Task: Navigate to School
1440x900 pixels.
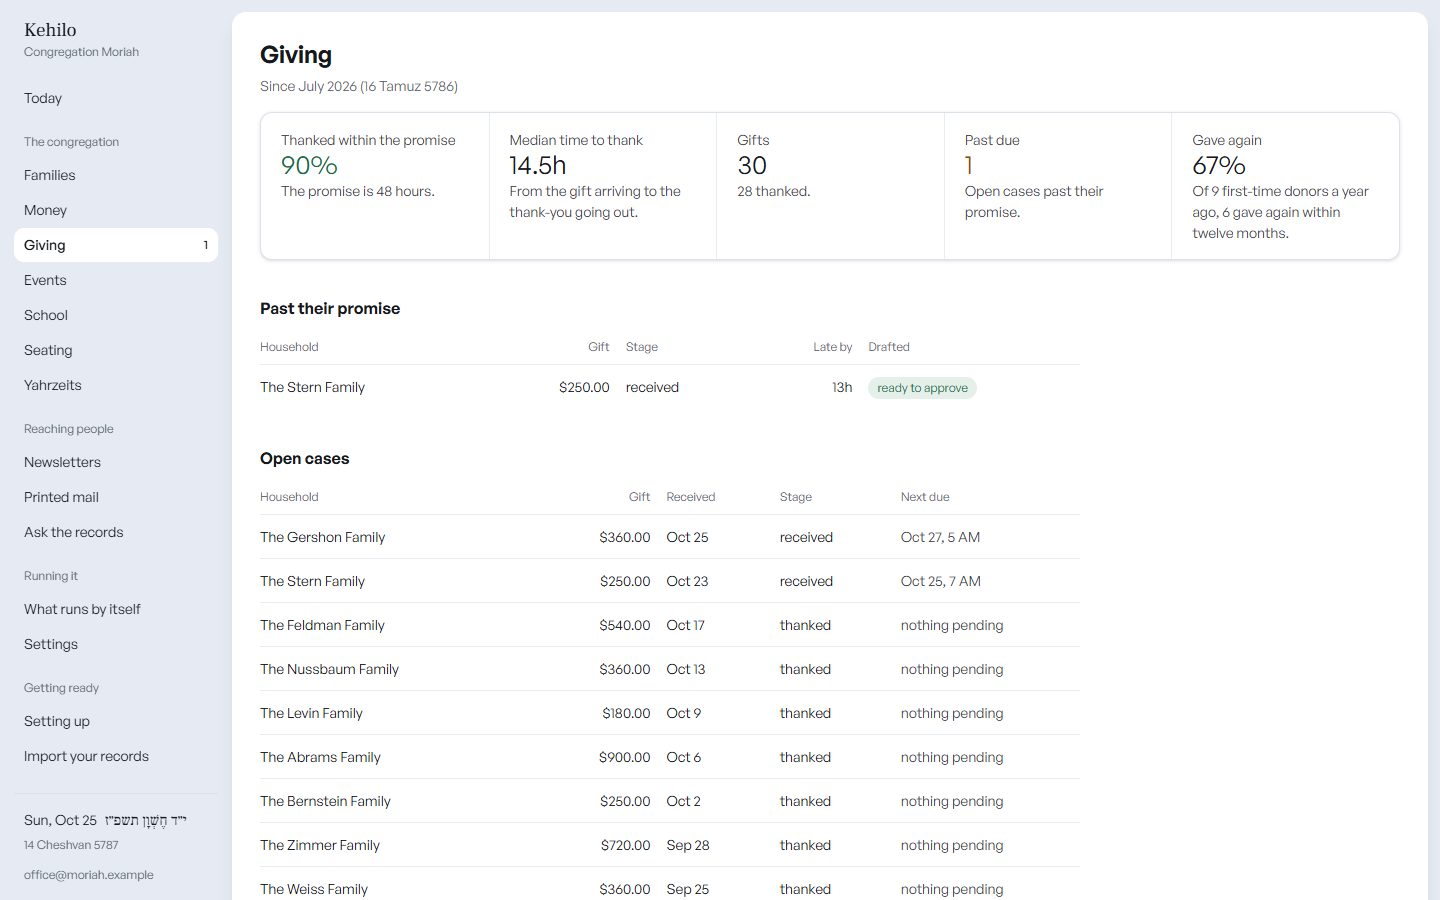Action: point(116,315)
